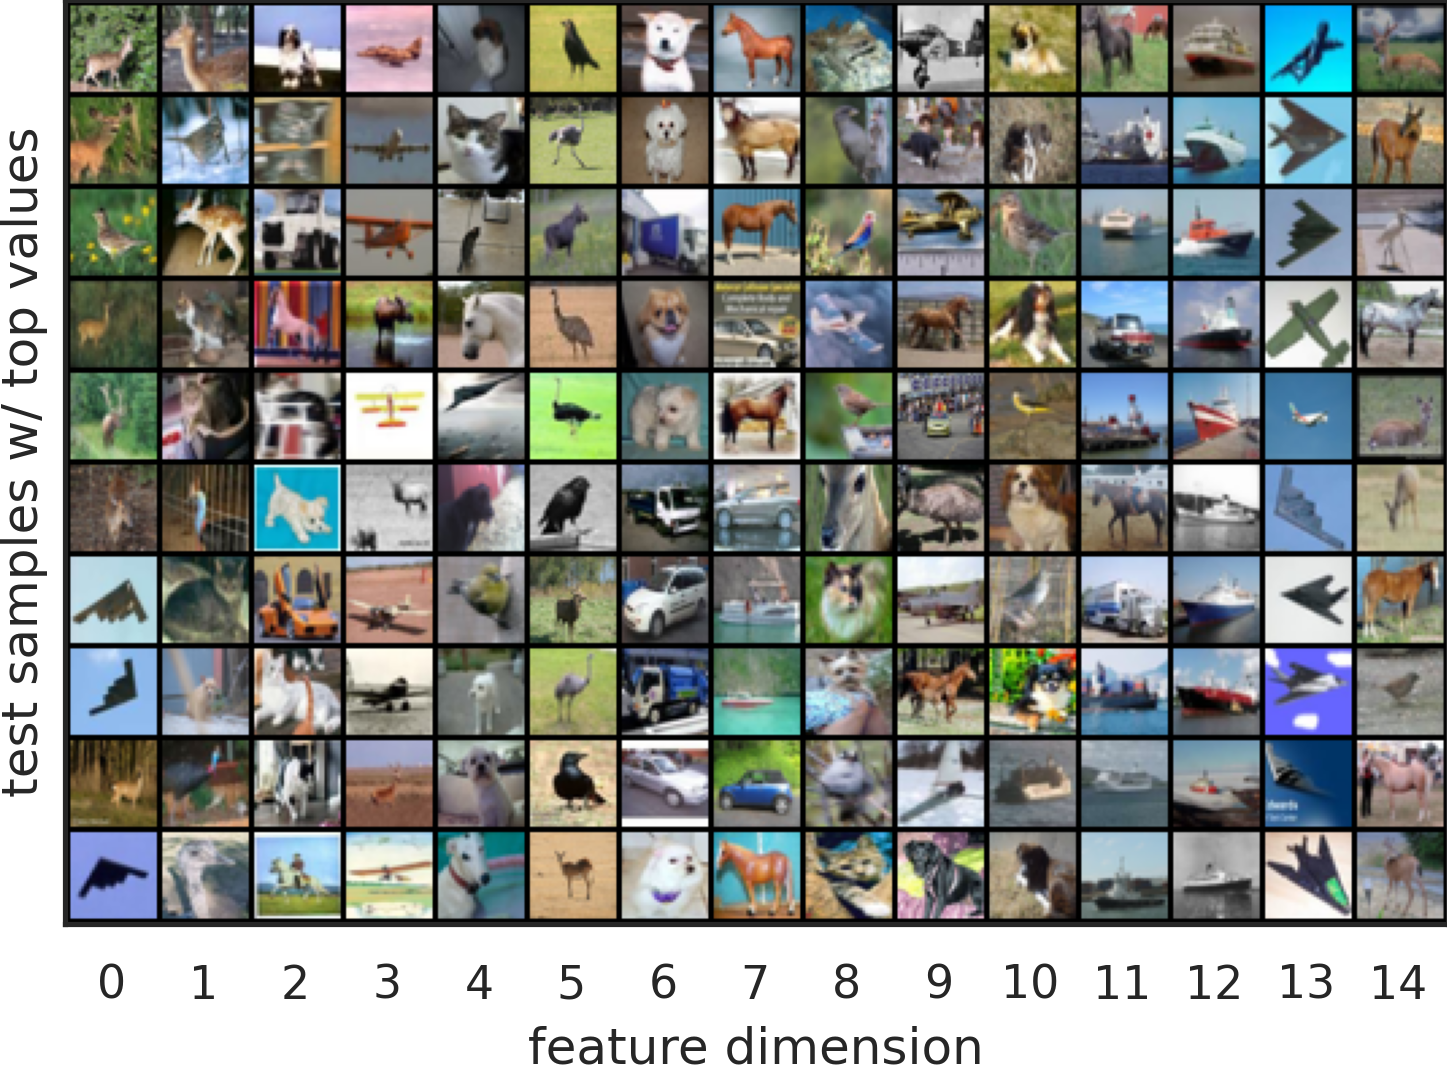Open the small blue car on grass
Viewport: 1447px width, 1073px height.
(757, 784)
